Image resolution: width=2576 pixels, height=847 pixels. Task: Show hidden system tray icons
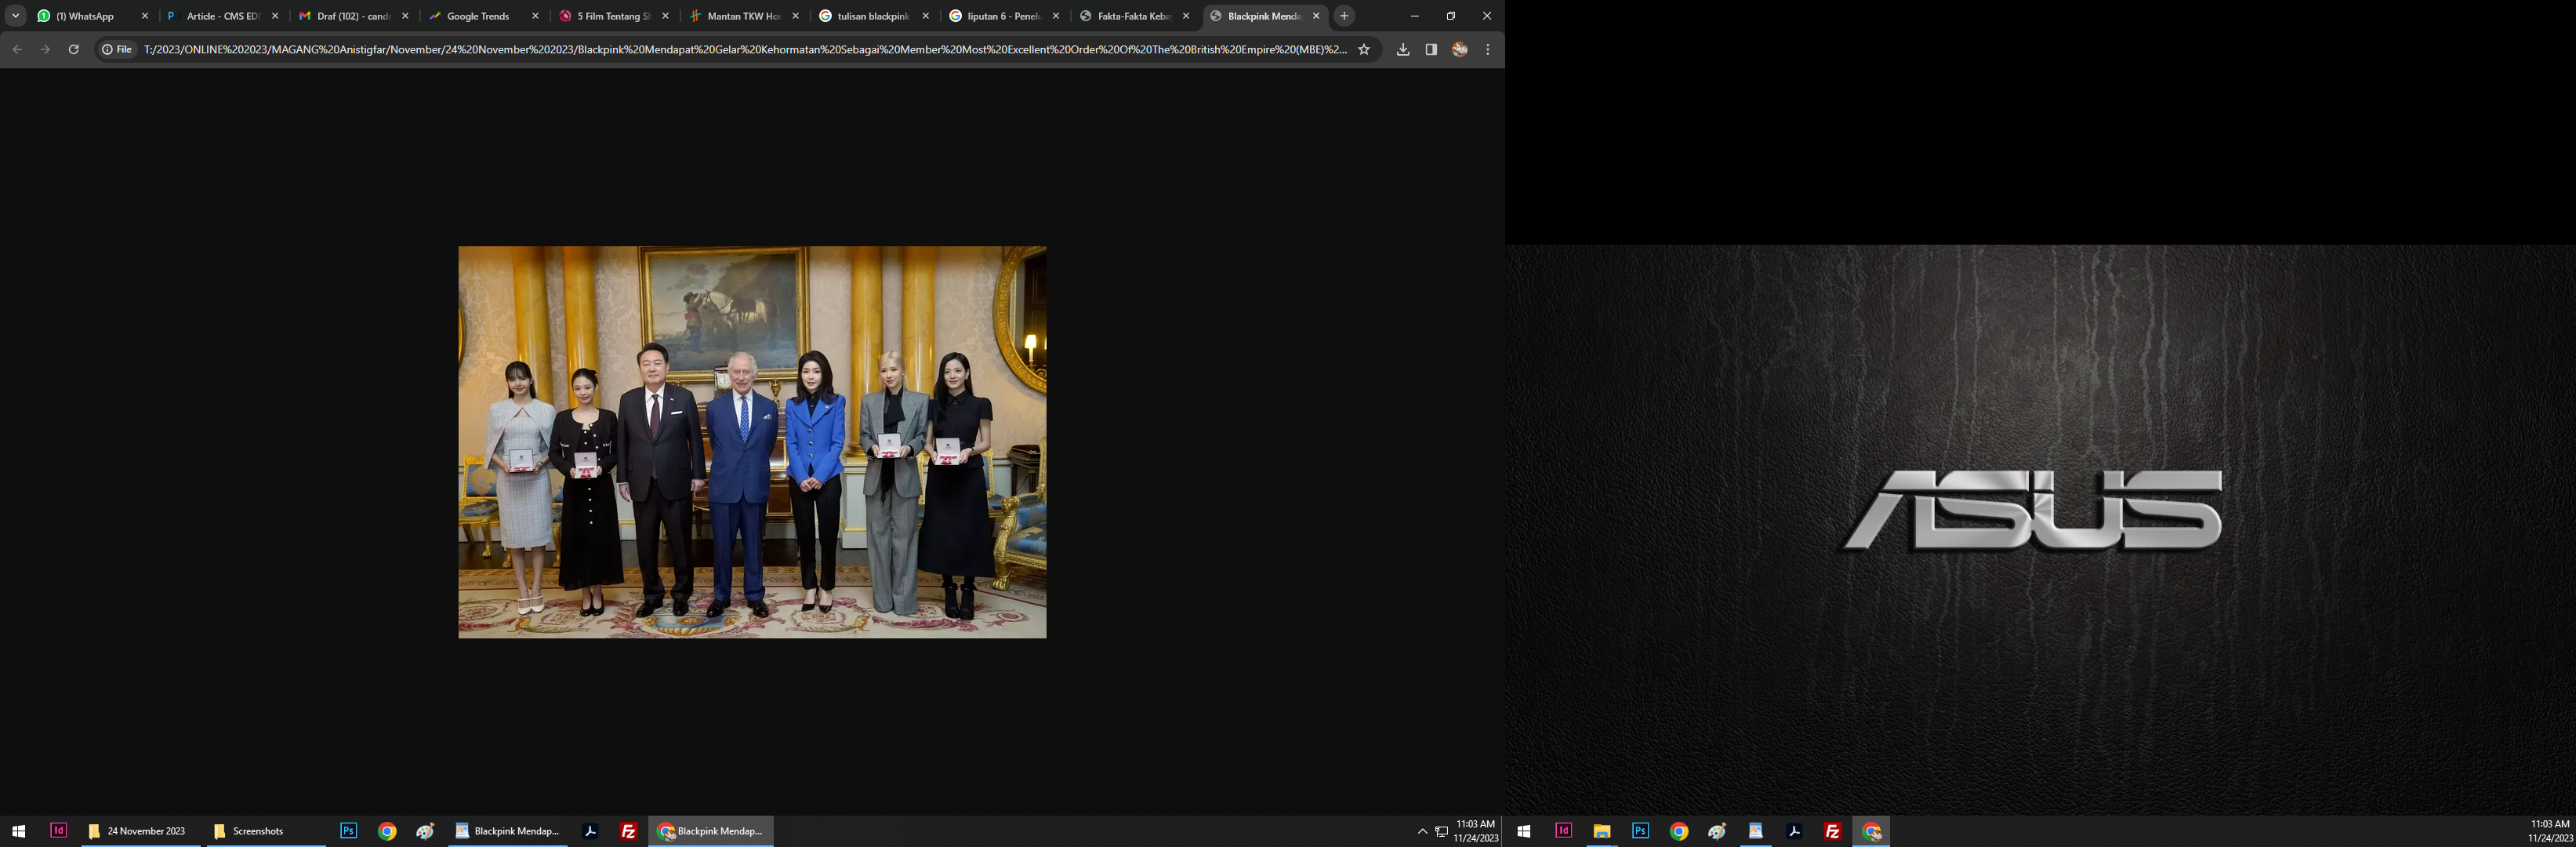click(1422, 831)
